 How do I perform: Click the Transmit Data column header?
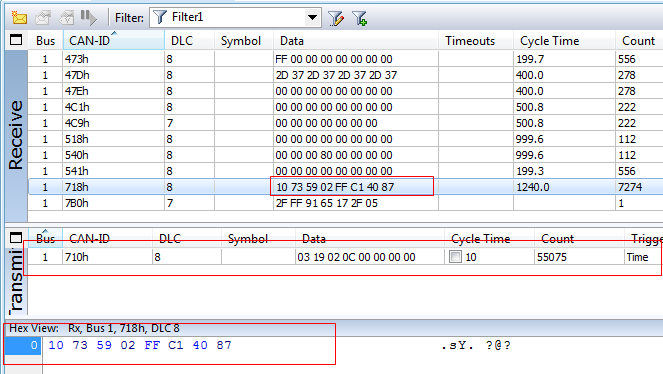click(370, 239)
